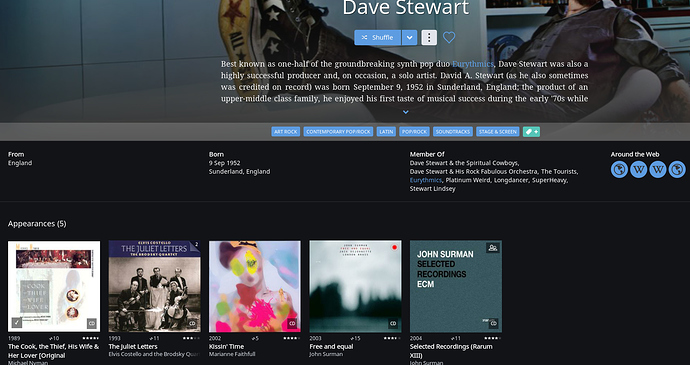Open the second Wikipedia link icon
This screenshot has width=690, height=365.
[x=658, y=170]
